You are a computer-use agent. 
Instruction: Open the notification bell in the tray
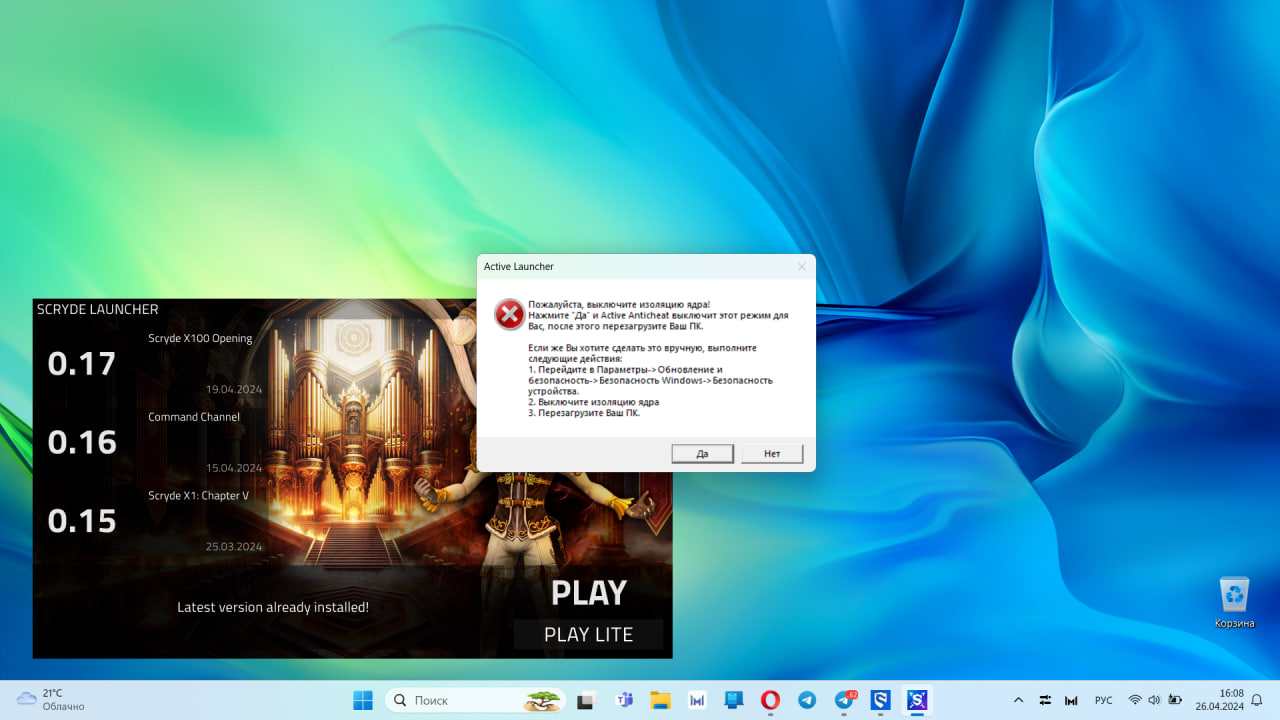1257,700
